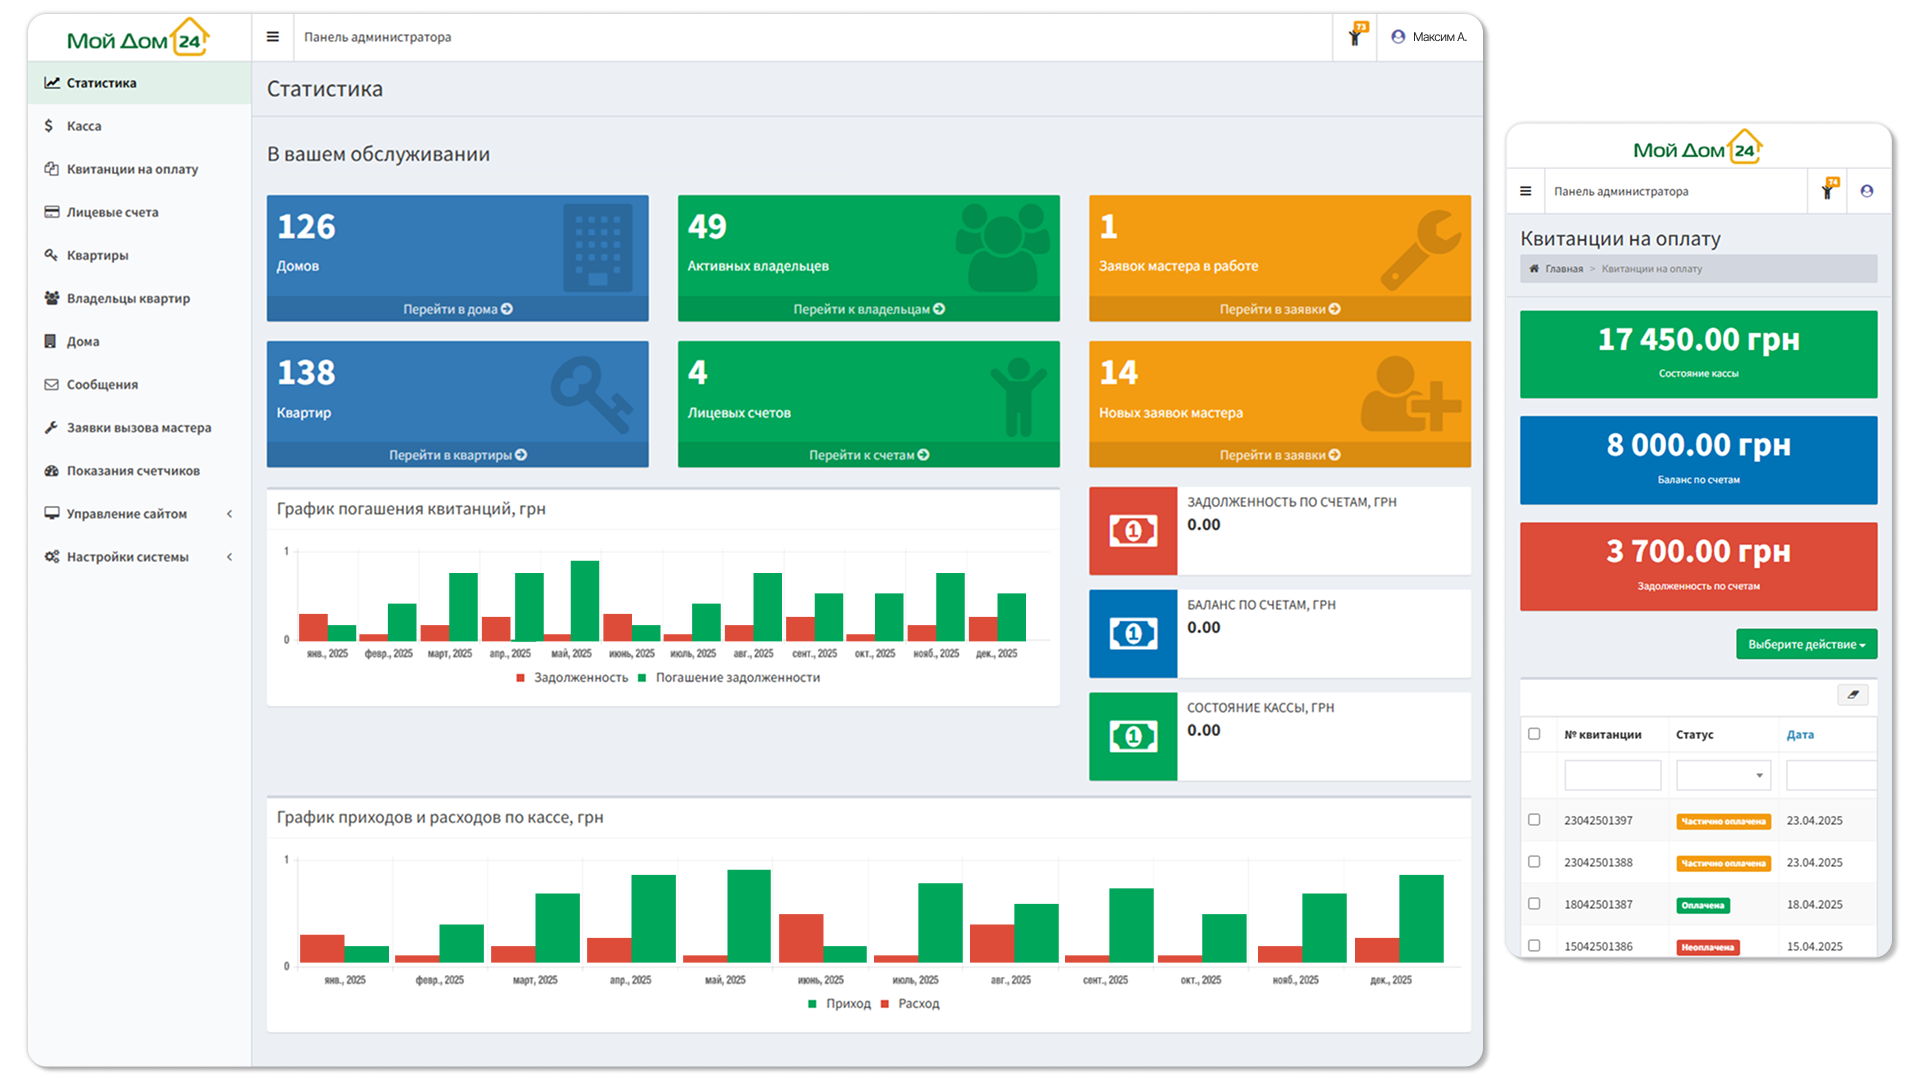Open Касса in the sidebar menu
1920x1080 pixels.
pyautogui.click(x=84, y=126)
